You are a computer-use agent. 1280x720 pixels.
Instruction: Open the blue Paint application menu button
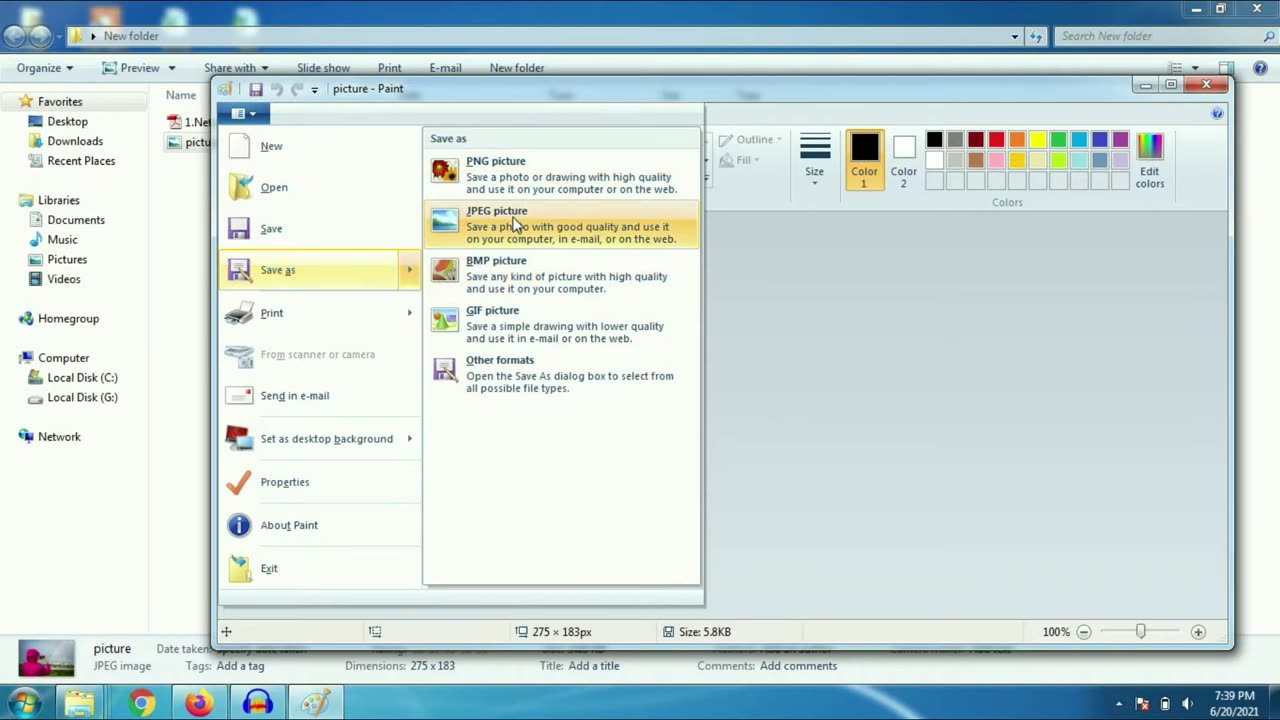click(x=243, y=113)
